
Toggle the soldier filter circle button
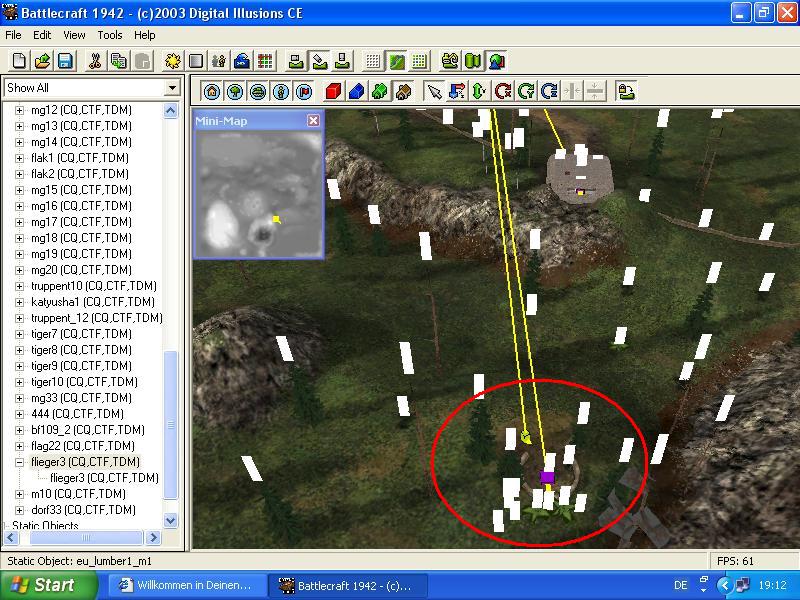281,91
